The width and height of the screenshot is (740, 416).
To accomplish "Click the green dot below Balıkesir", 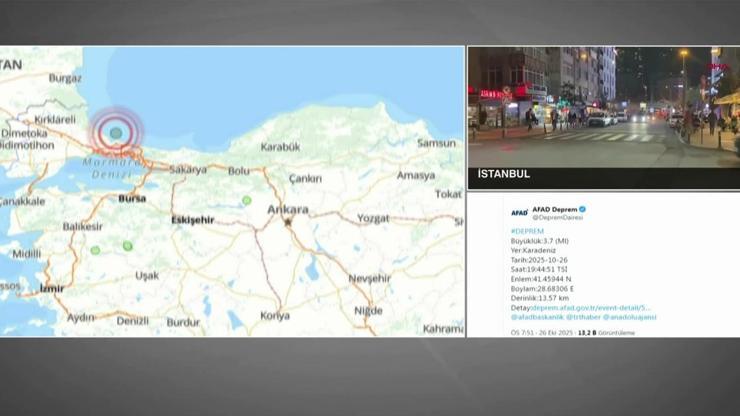I will coord(95,250).
